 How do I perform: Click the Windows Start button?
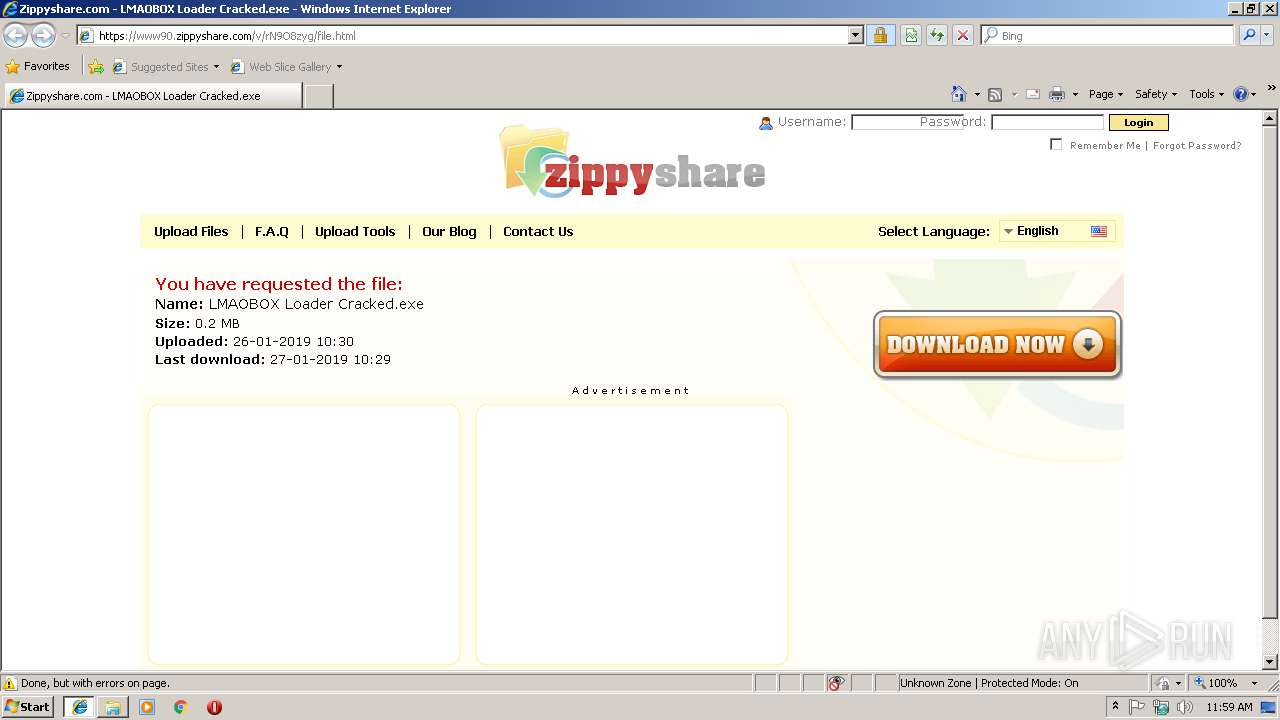click(x=28, y=707)
